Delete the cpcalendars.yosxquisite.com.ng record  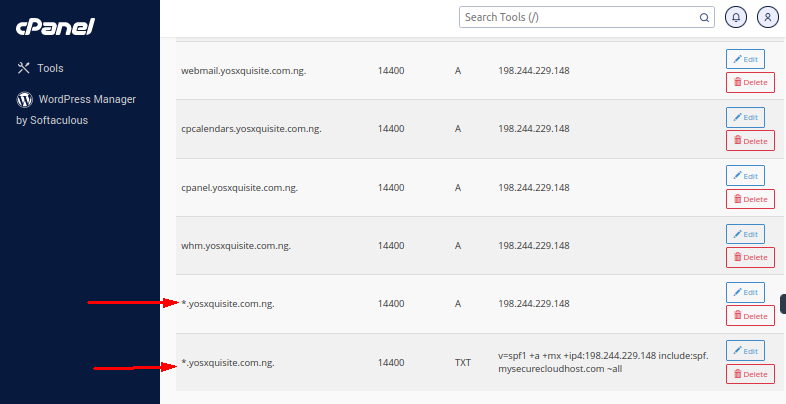point(750,141)
